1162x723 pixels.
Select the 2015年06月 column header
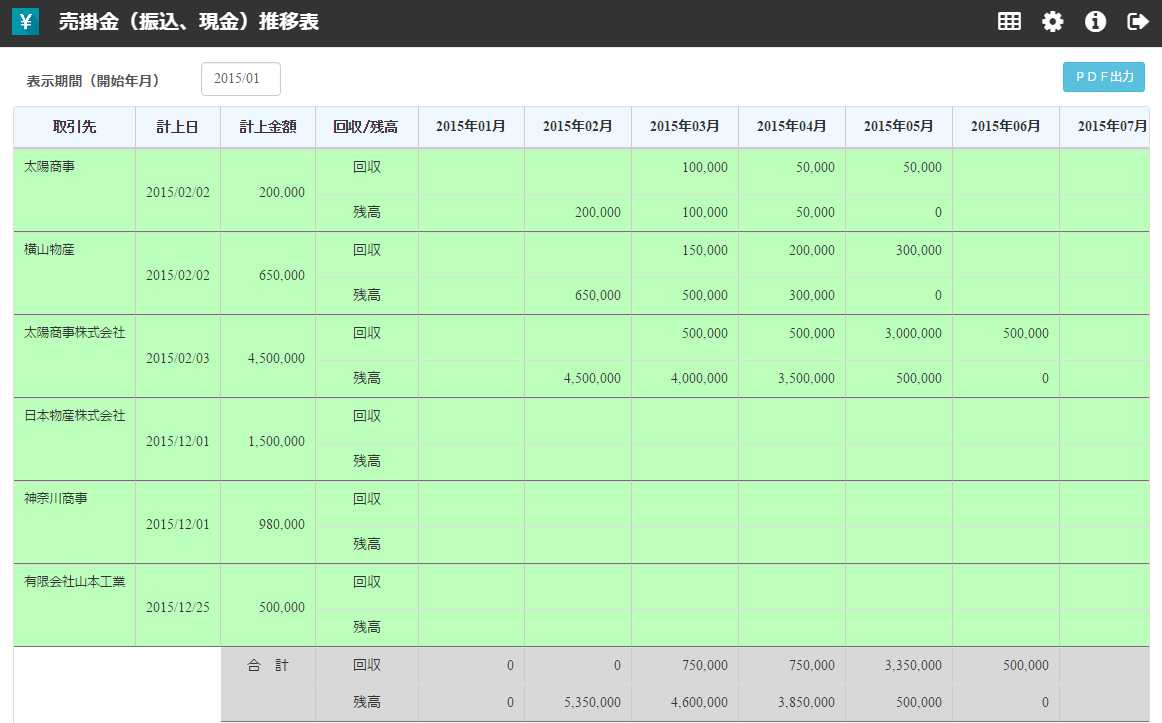coord(1005,127)
